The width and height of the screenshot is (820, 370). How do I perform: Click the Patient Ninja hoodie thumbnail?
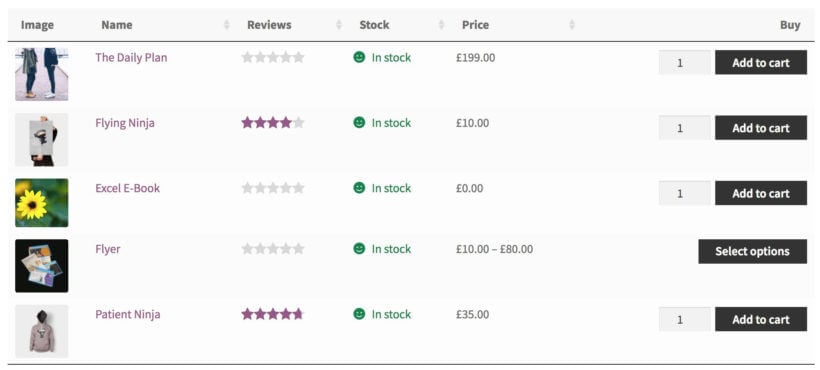42,331
